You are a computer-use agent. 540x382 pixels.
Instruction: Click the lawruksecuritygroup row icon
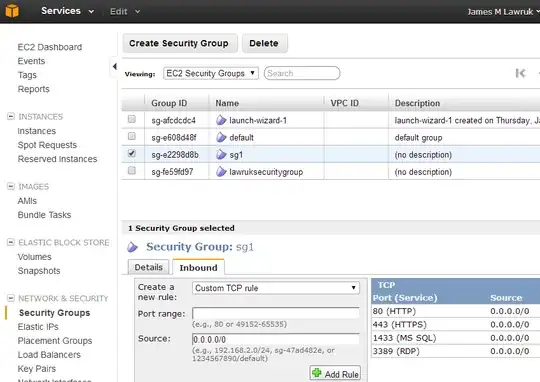click(221, 172)
